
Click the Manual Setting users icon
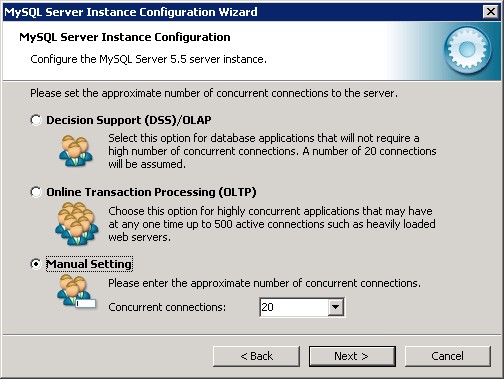point(76,291)
